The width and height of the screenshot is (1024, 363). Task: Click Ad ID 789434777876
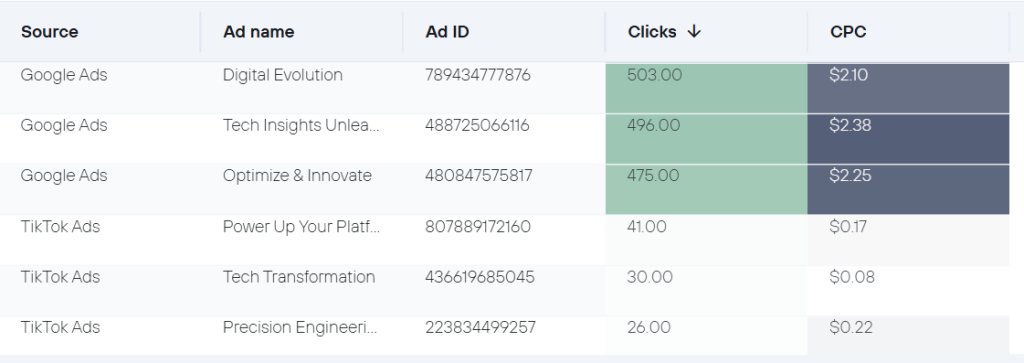click(478, 75)
